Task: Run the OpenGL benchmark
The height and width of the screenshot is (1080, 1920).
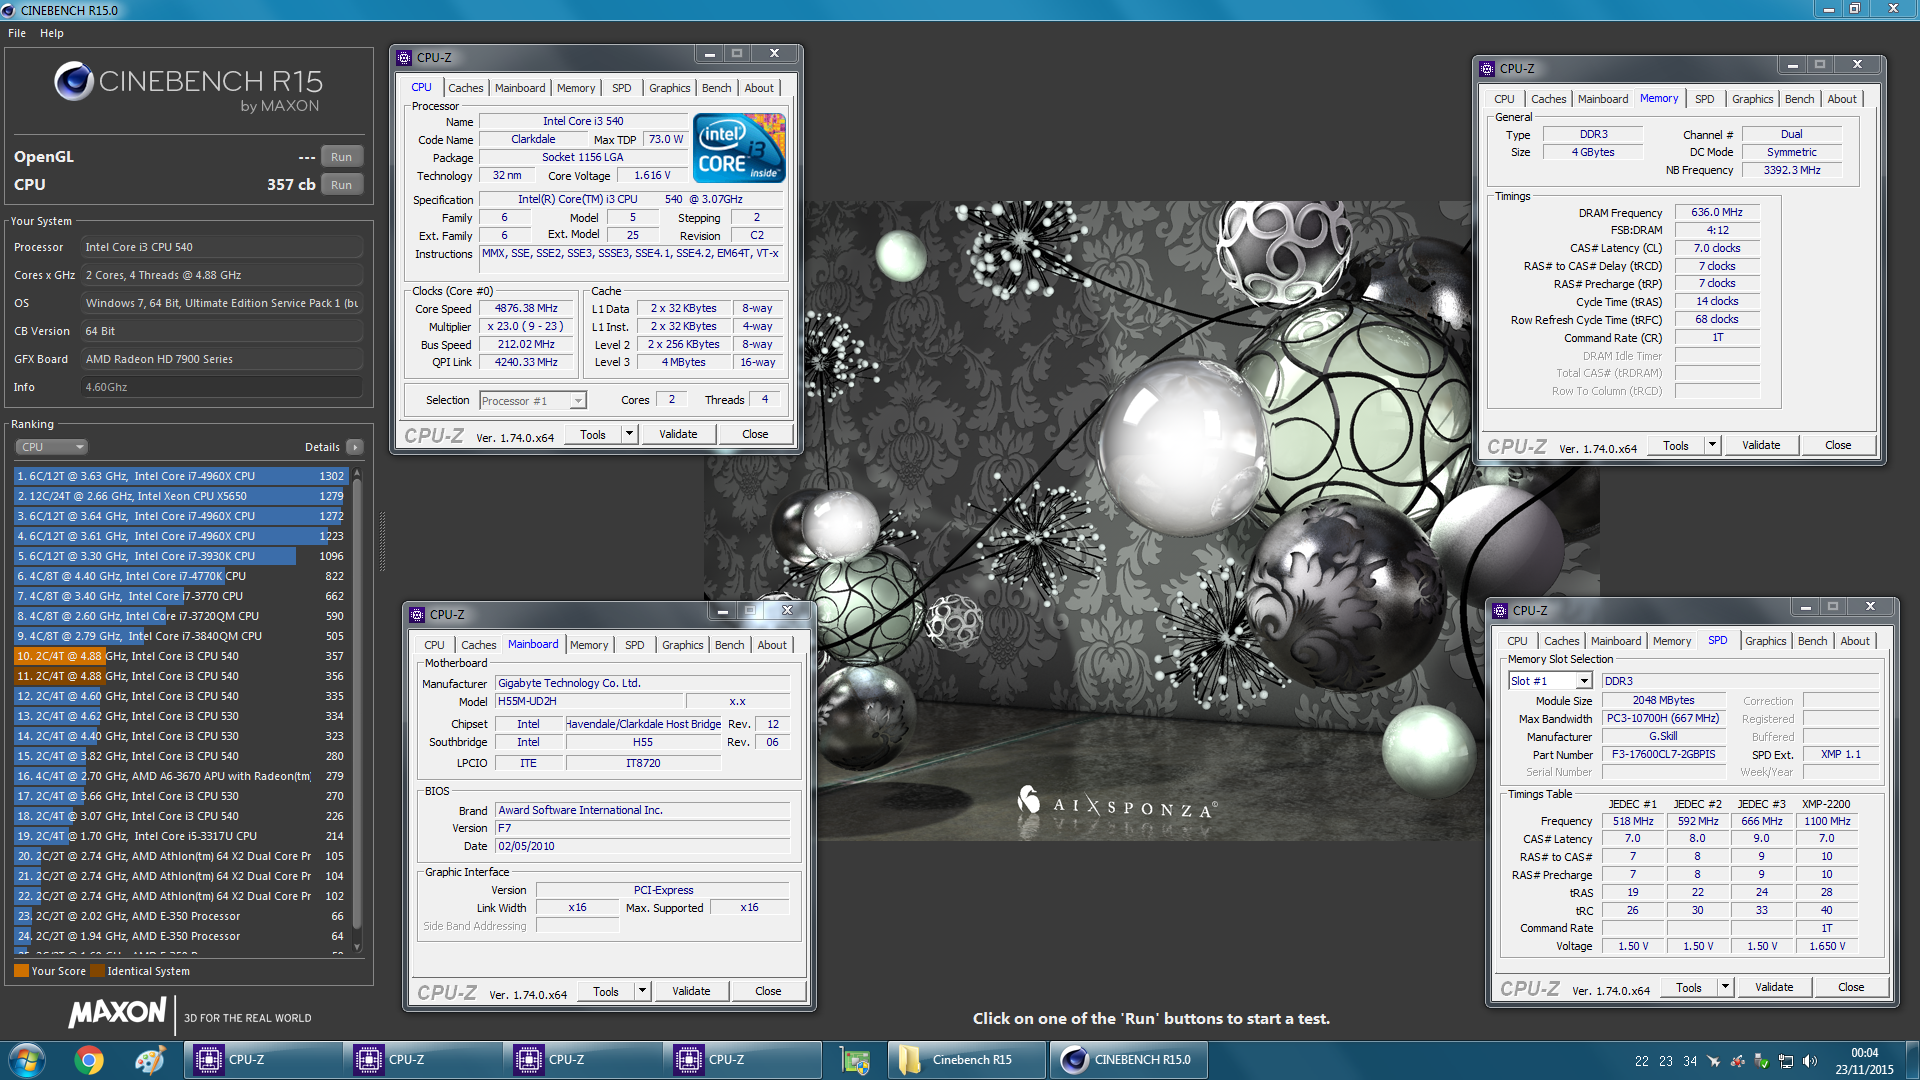Action: [341, 157]
